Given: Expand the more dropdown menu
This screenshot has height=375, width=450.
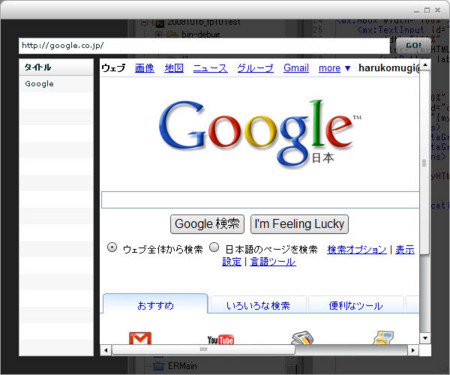Looking at the screenshot, I should [334, 68].
